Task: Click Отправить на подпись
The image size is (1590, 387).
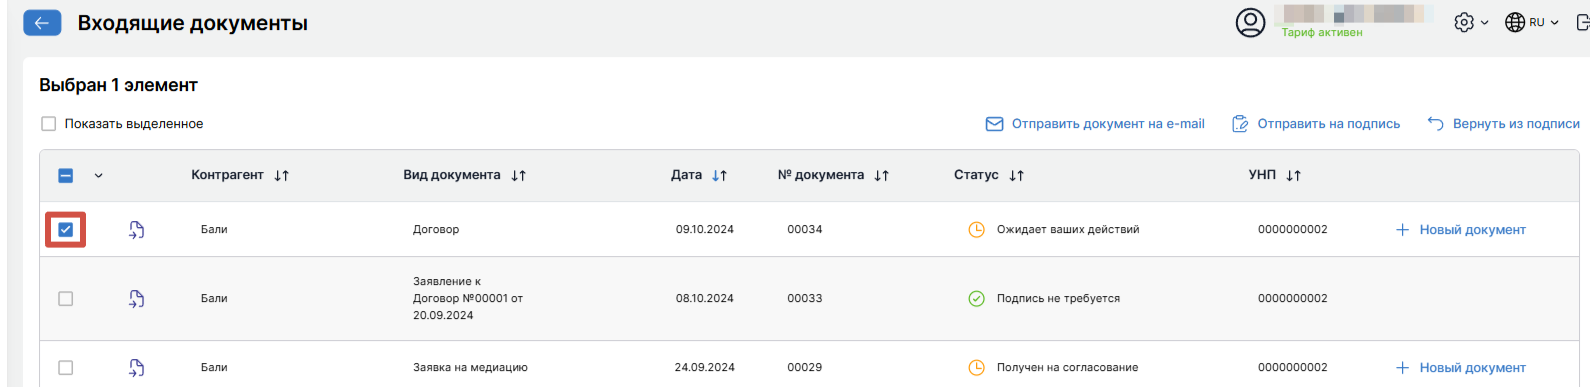Action: point(1328,124)
